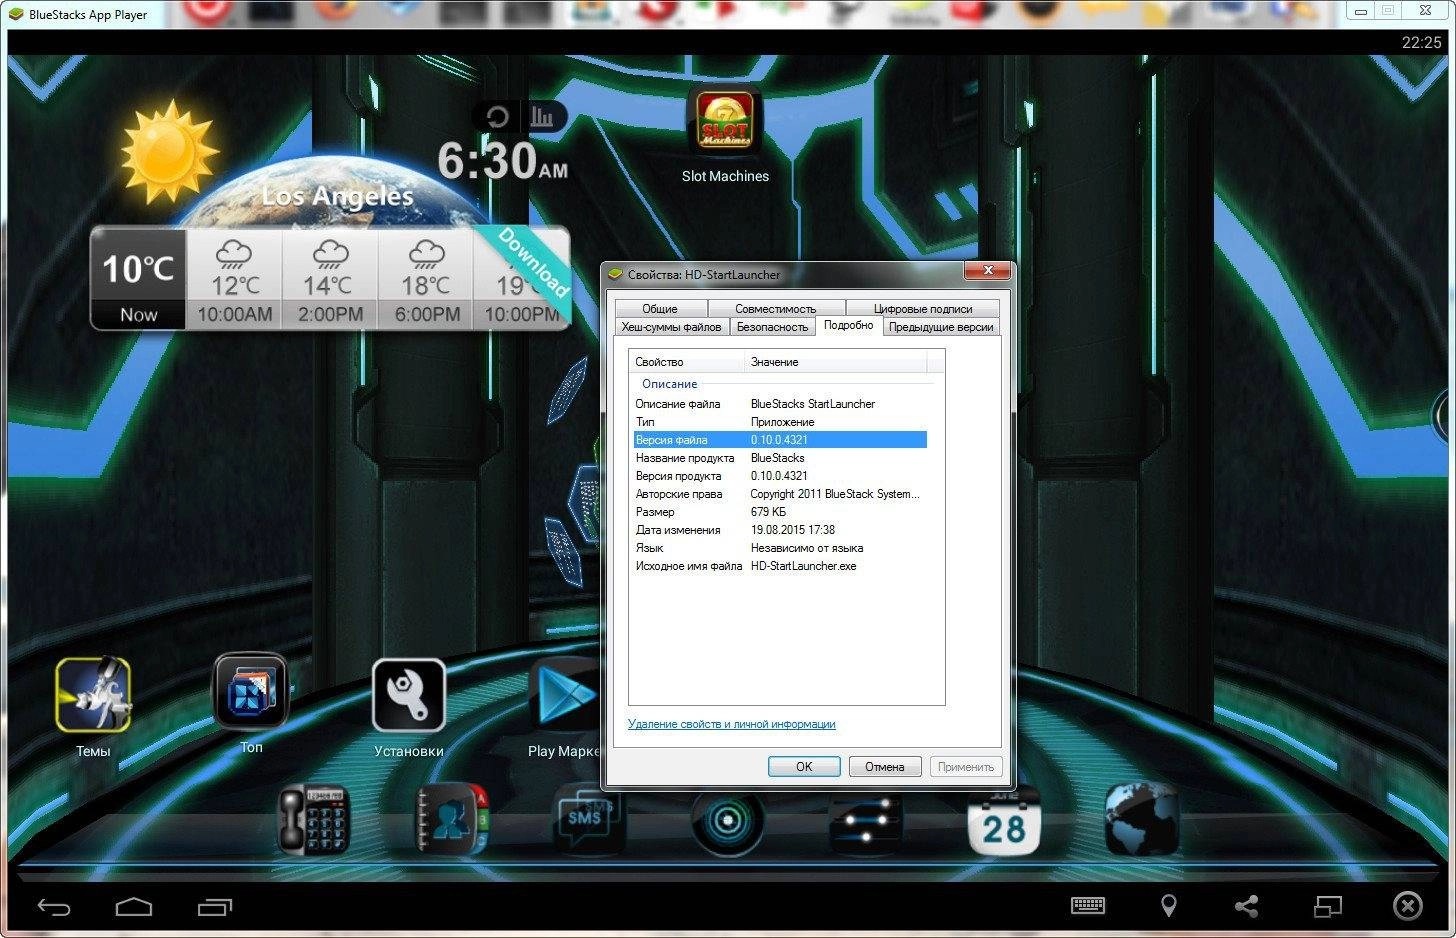Click the Значение column header
This screenshot has height=938, width=1456.
coord(835,362)
